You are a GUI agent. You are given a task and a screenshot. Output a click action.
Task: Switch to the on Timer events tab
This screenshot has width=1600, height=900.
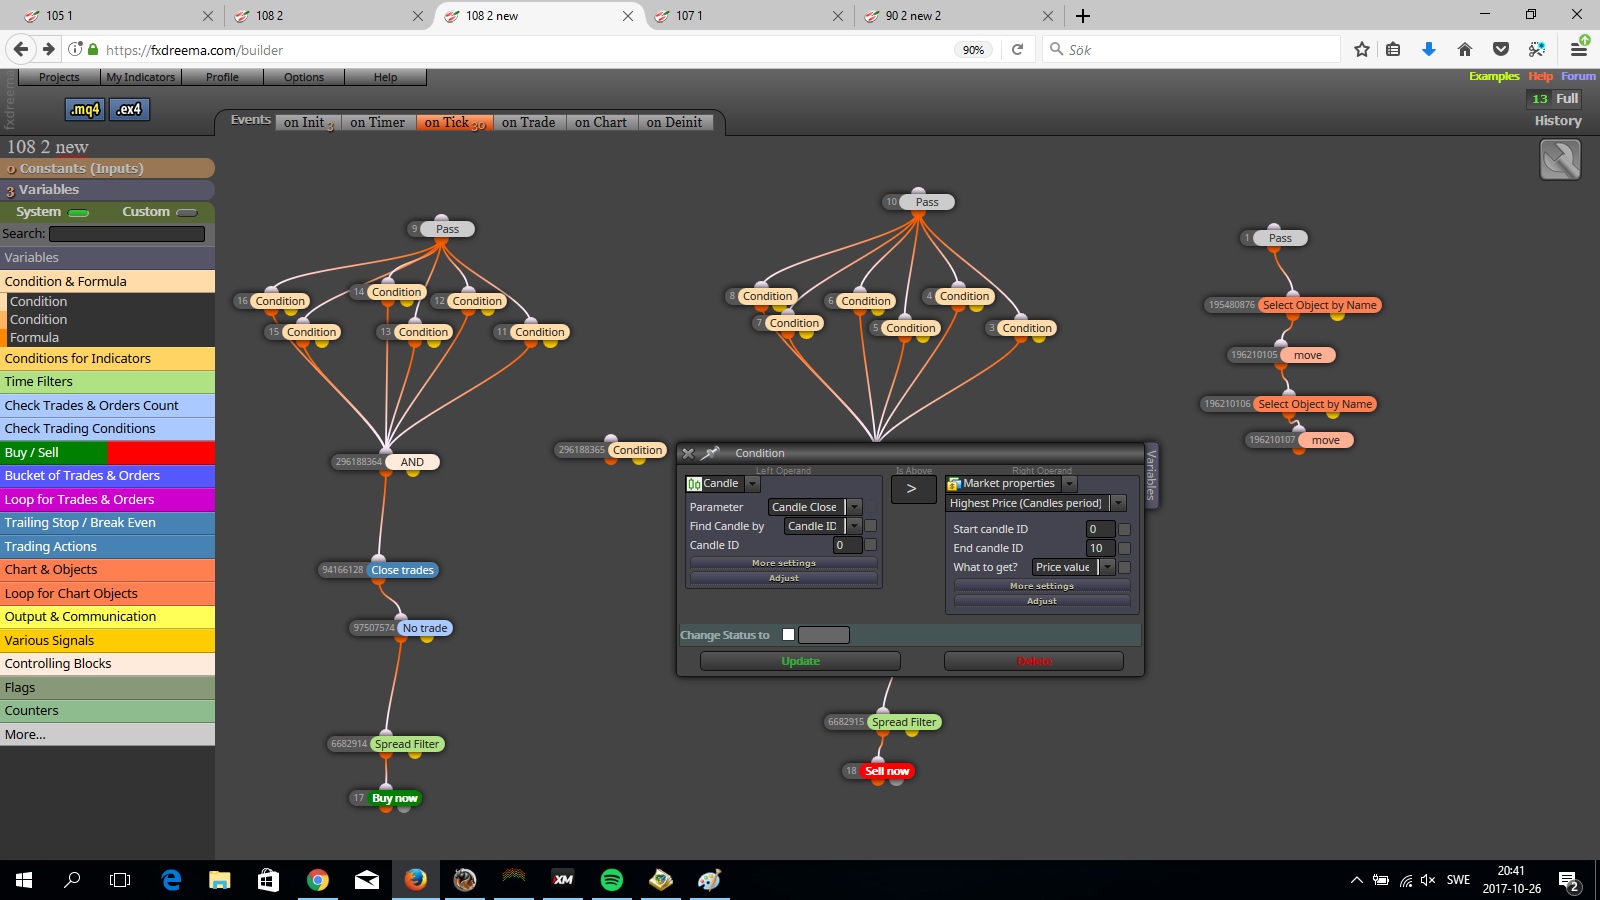tap(378, 122)
